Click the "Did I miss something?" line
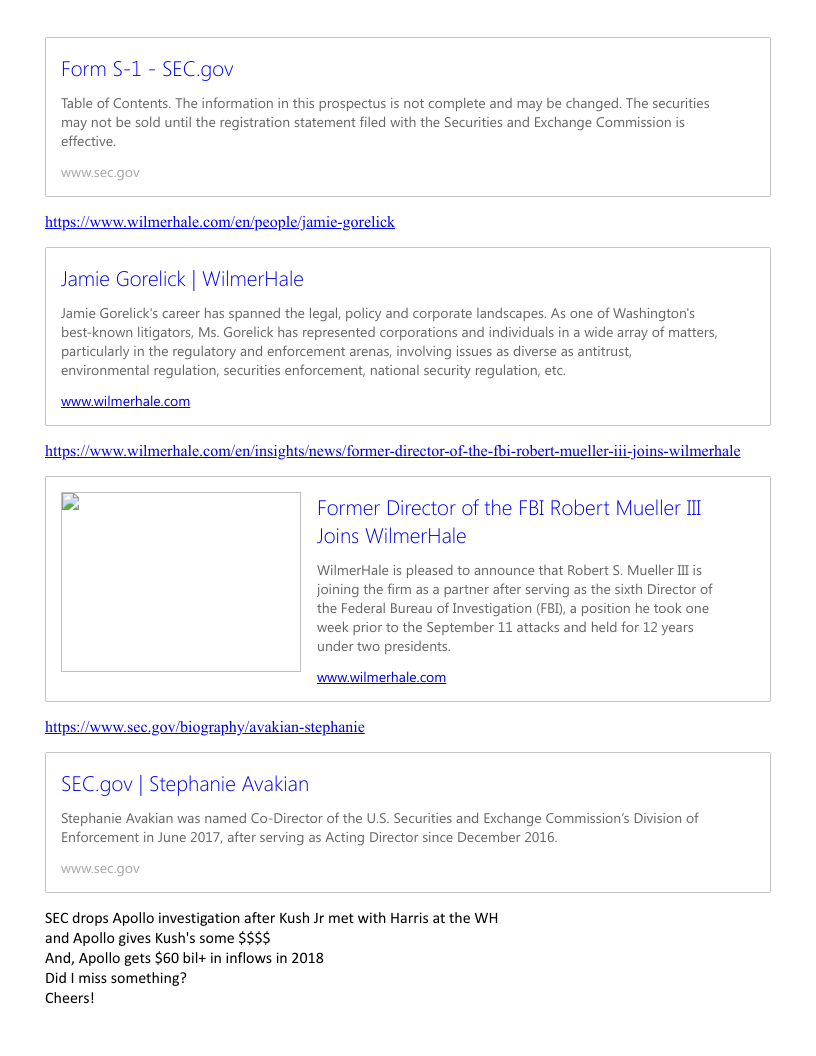Image resolution: width=816 pixels, height=1056 pixels. [x=115, y=978]
